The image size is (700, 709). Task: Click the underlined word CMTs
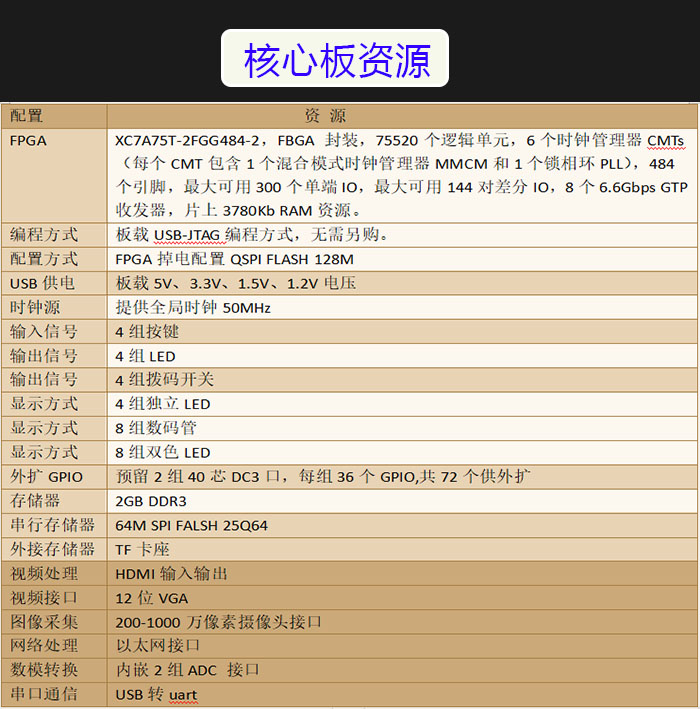click(666, 141)
